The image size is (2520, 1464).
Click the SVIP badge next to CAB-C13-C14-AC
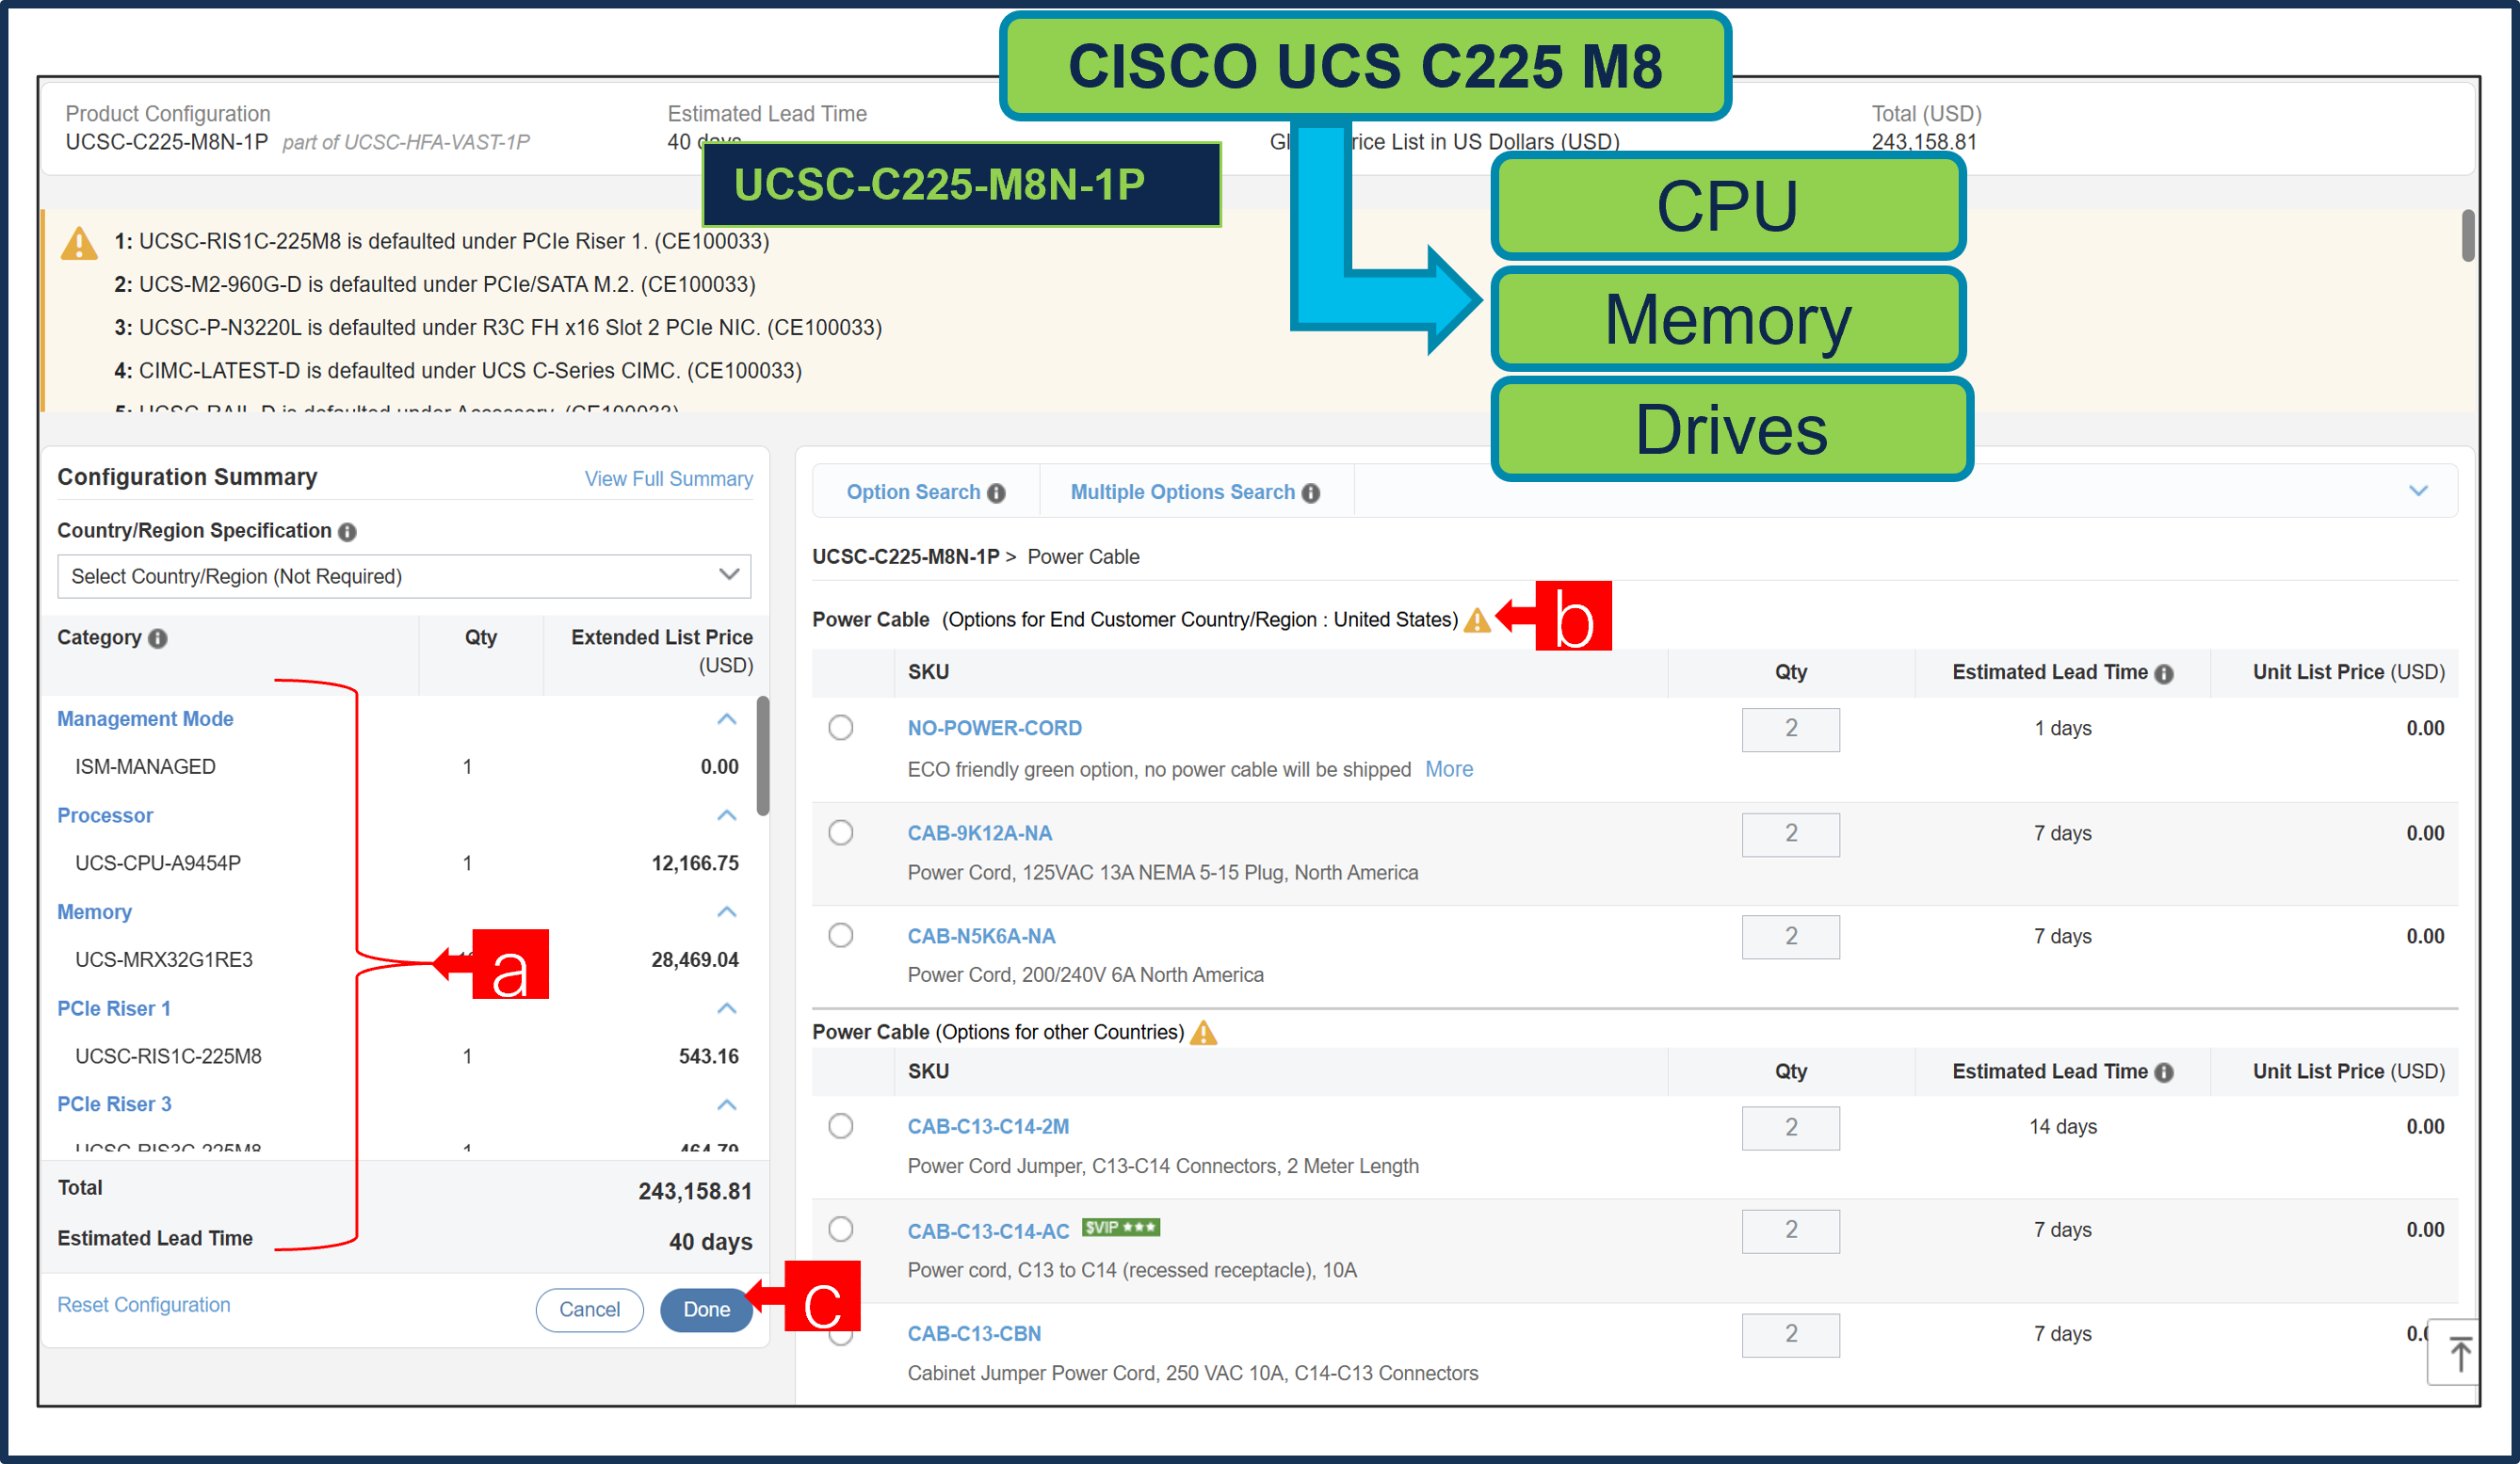[1120, 1227]
